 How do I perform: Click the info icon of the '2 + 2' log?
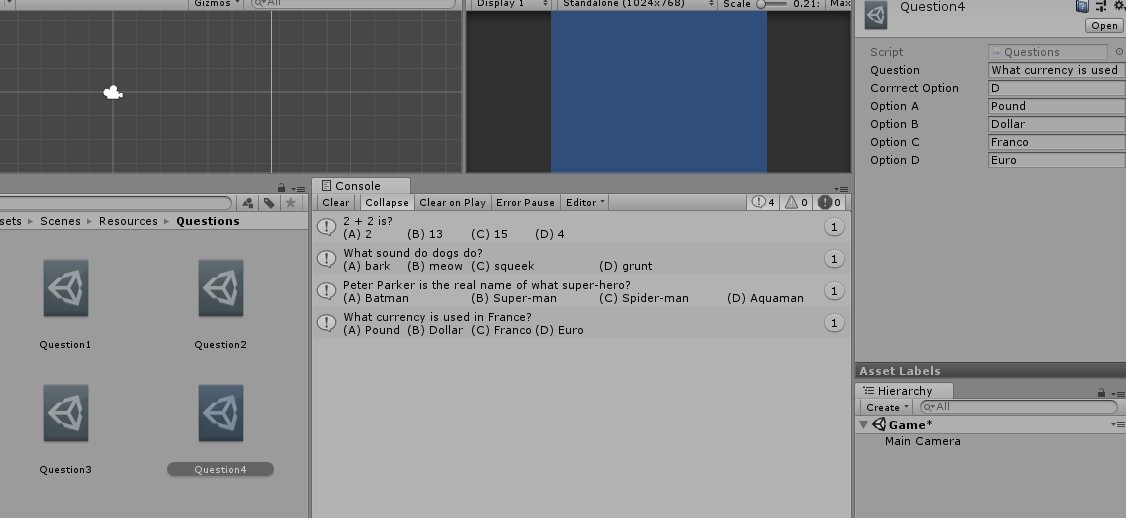[x=327, y=227]
